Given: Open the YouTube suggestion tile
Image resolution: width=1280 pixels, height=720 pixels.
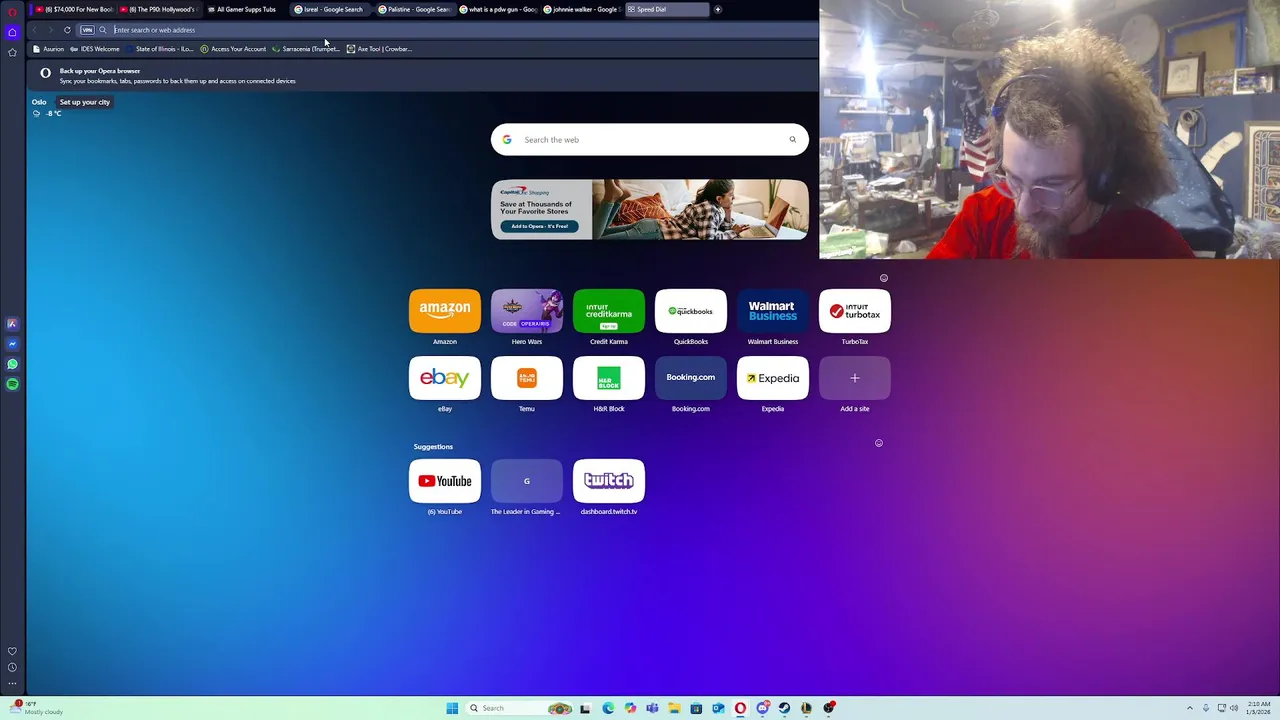Looking at the screenshot, I should [x=445, y=481].
